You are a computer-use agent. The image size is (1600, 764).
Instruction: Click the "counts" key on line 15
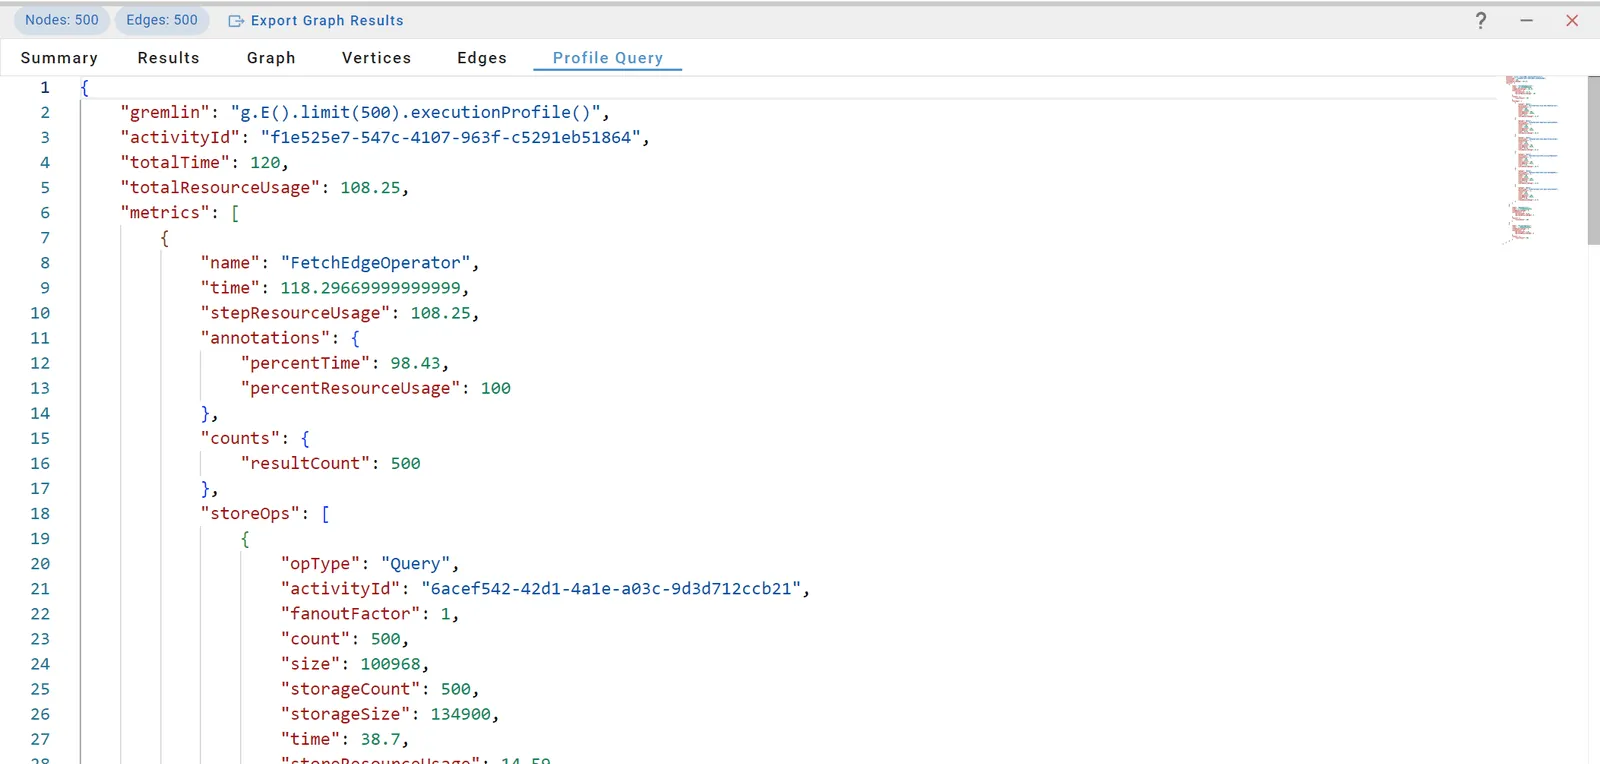click(x=240, y=438)
